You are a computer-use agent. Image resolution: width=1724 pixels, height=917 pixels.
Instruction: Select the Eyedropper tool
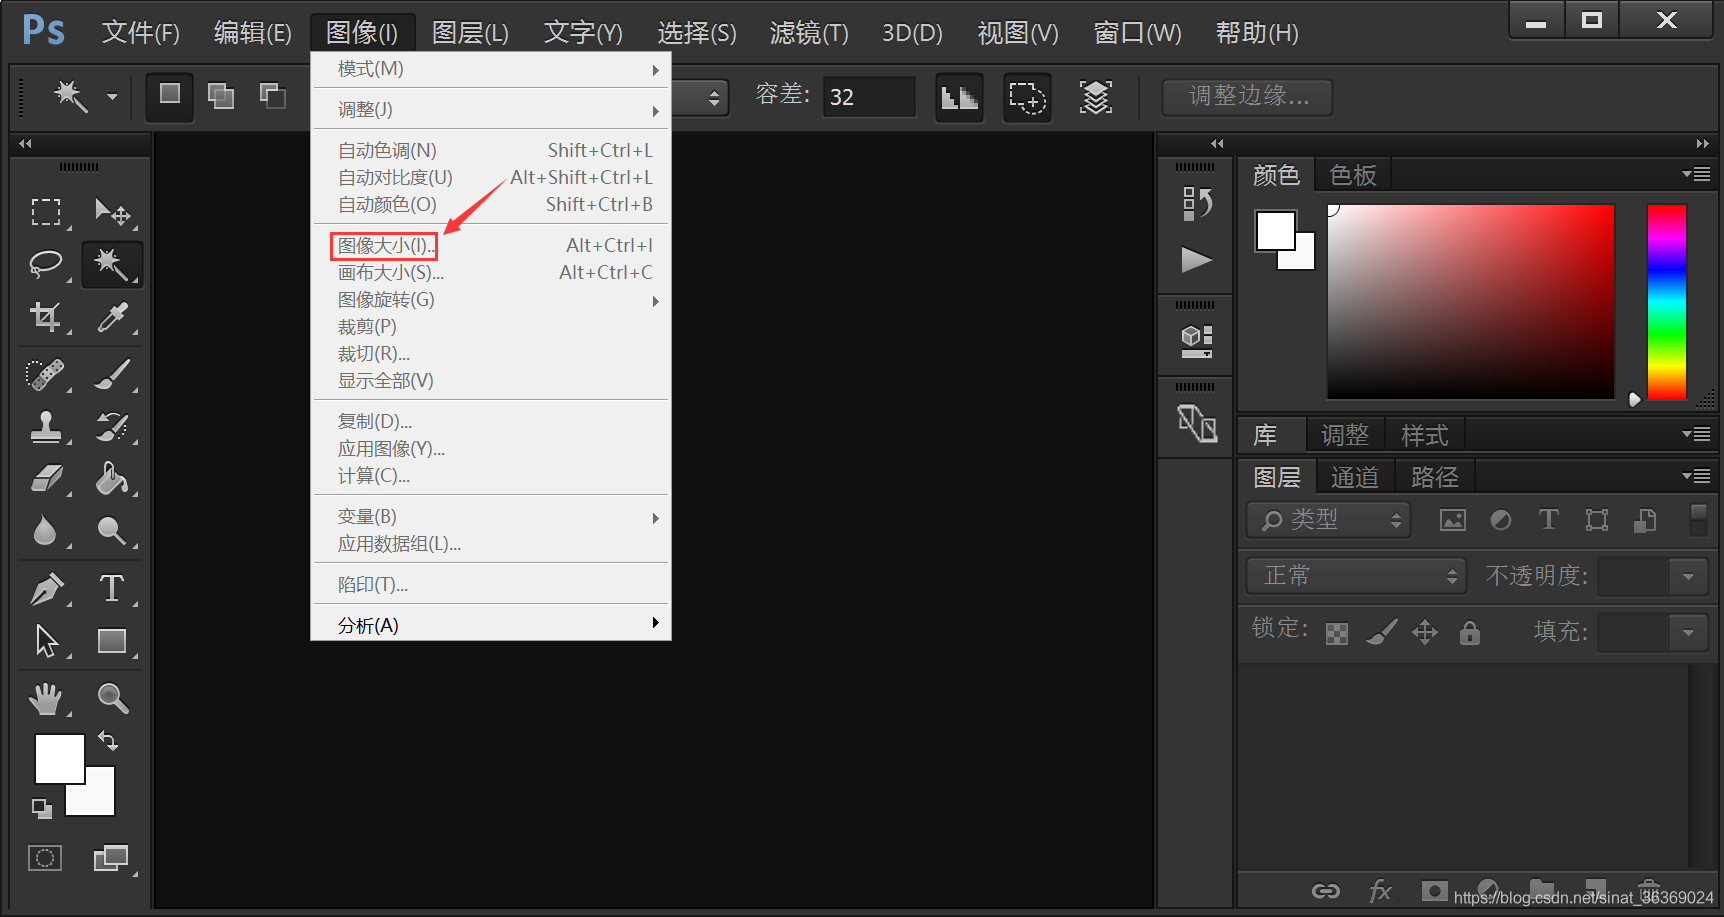coord(112,317)
